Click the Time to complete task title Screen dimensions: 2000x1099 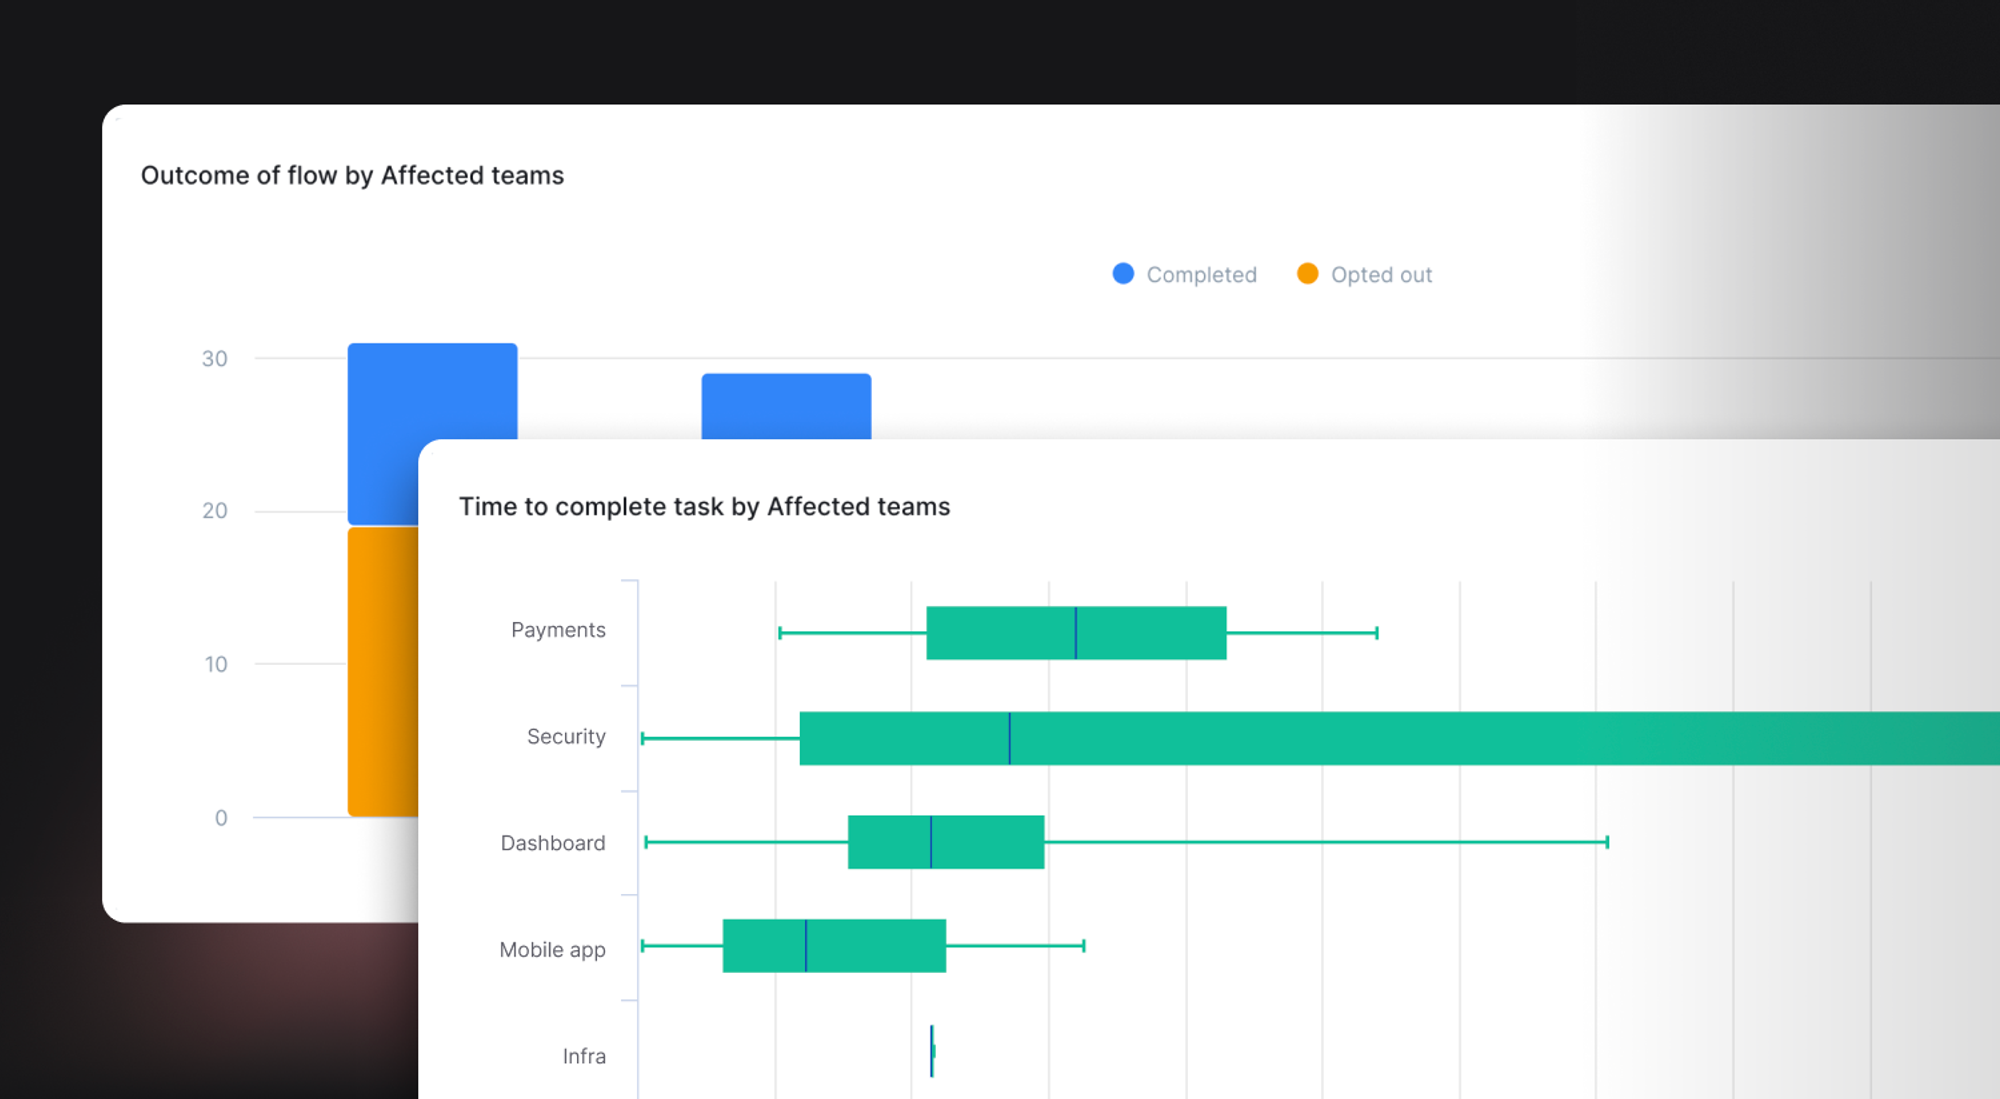point(704,507)
